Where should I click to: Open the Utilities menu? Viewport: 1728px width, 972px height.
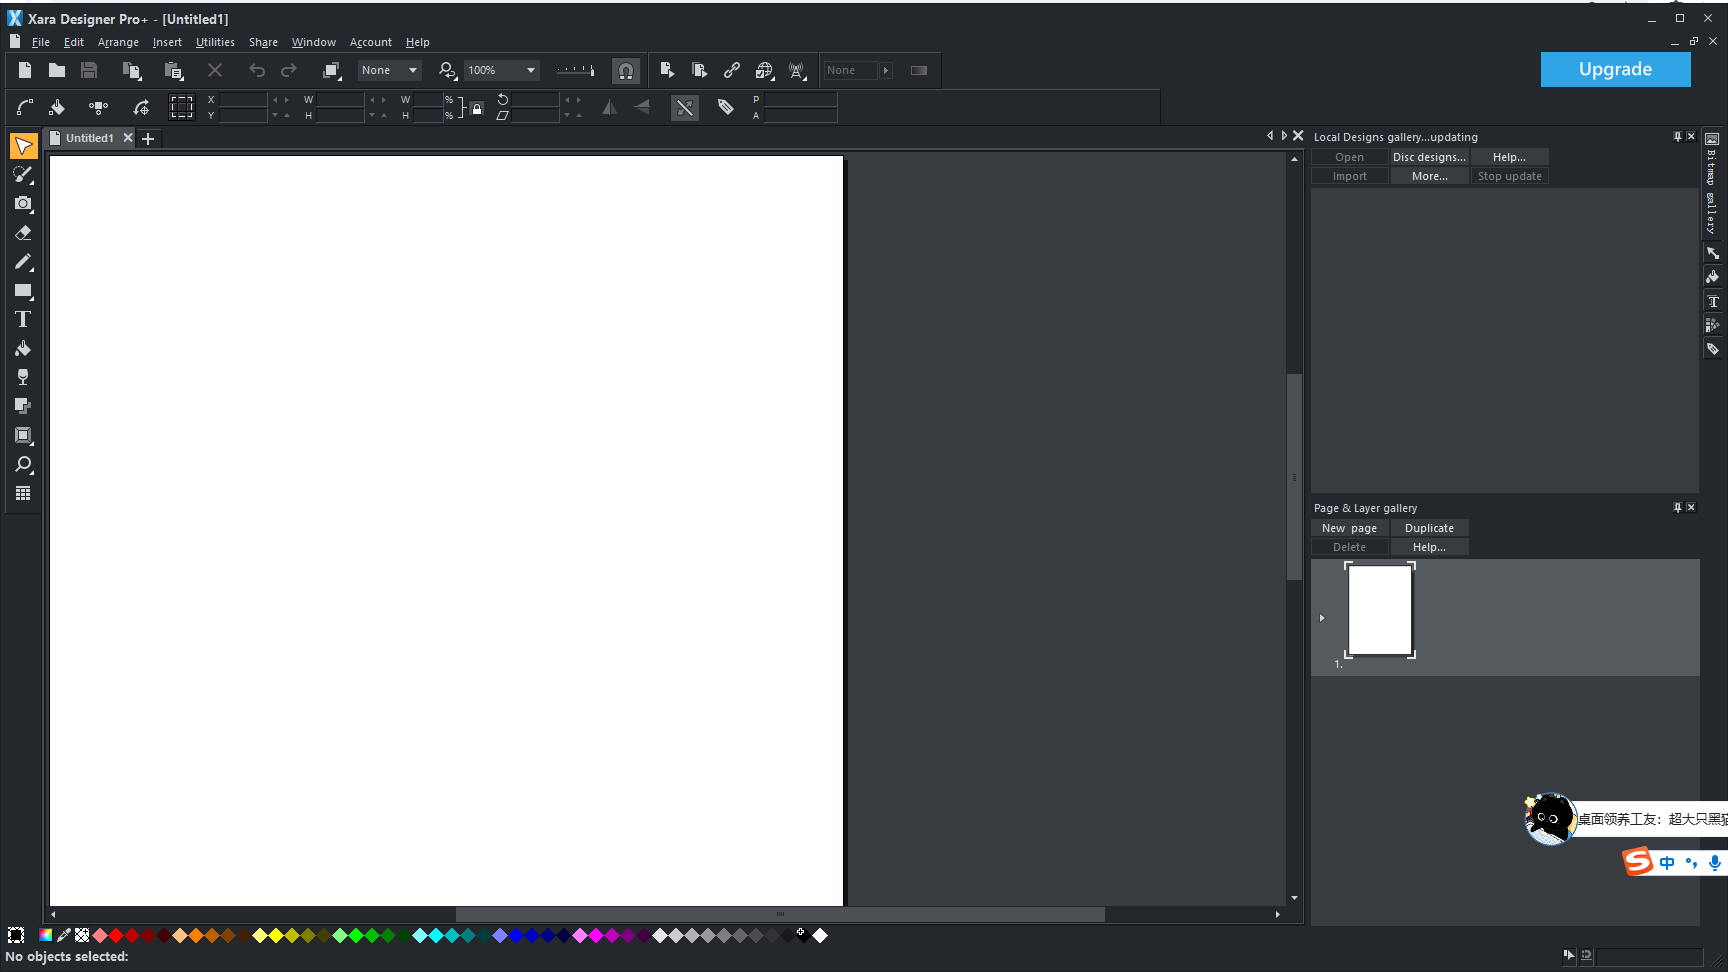coord(215,42)
